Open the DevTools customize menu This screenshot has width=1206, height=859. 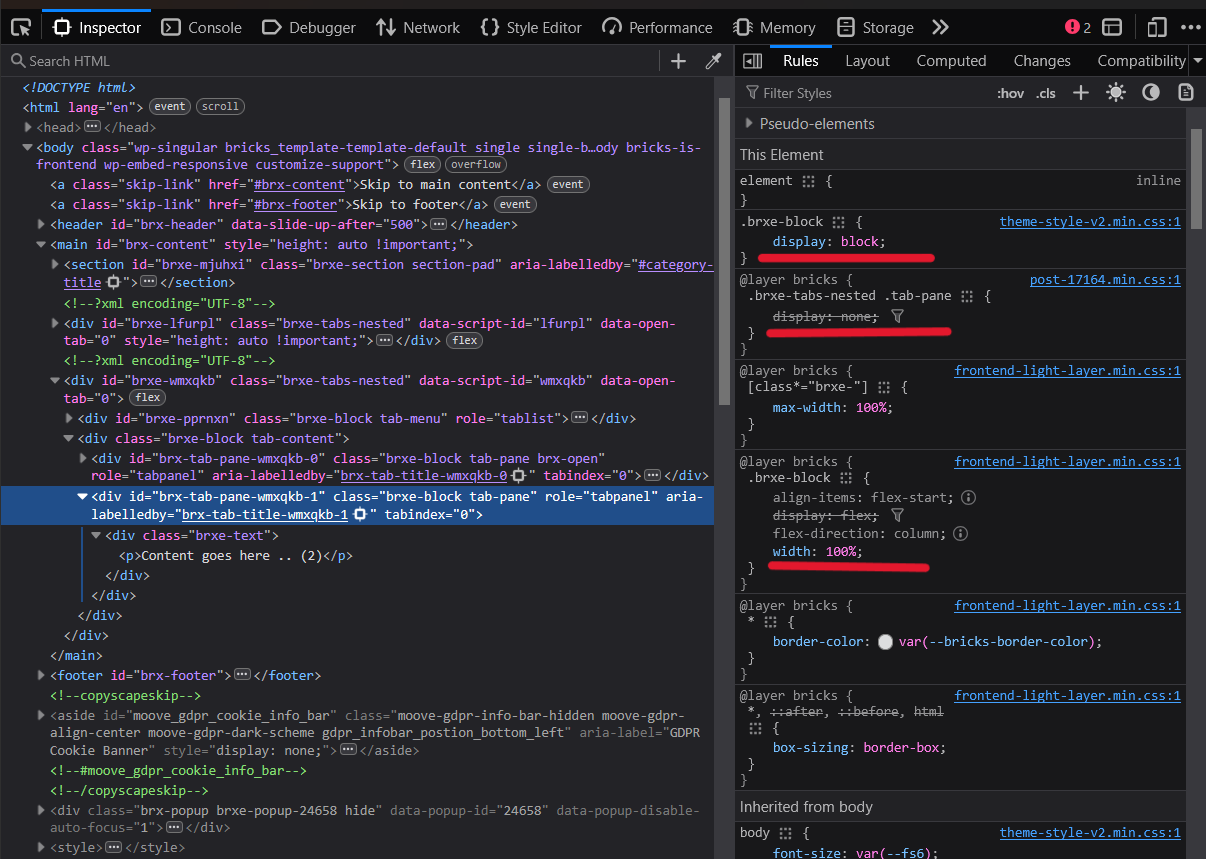1190,27
